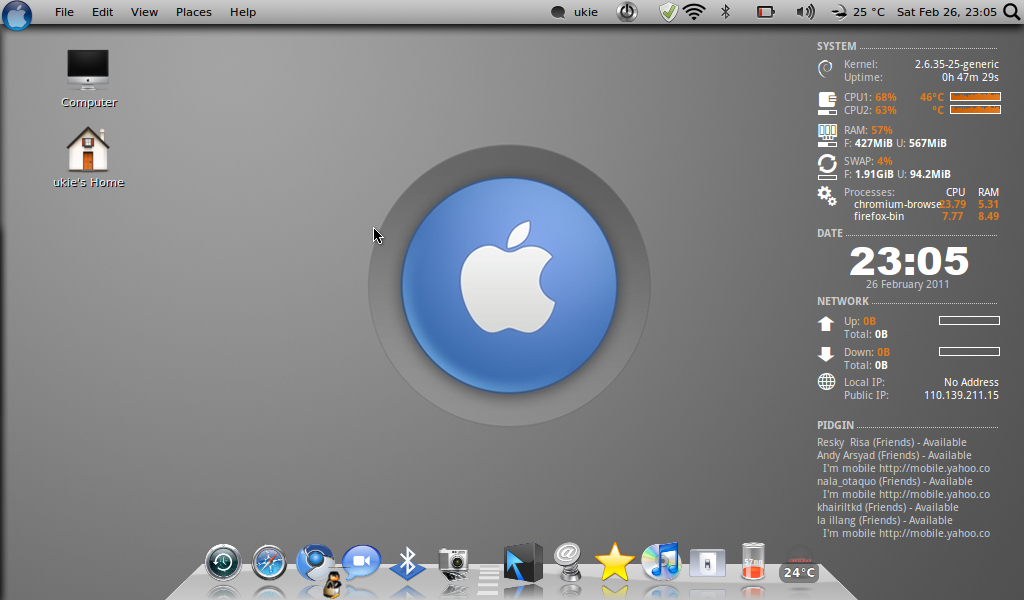Click the red battery dock indicator
Viewport: 1024px width, 600px height.
pos(753,561)
